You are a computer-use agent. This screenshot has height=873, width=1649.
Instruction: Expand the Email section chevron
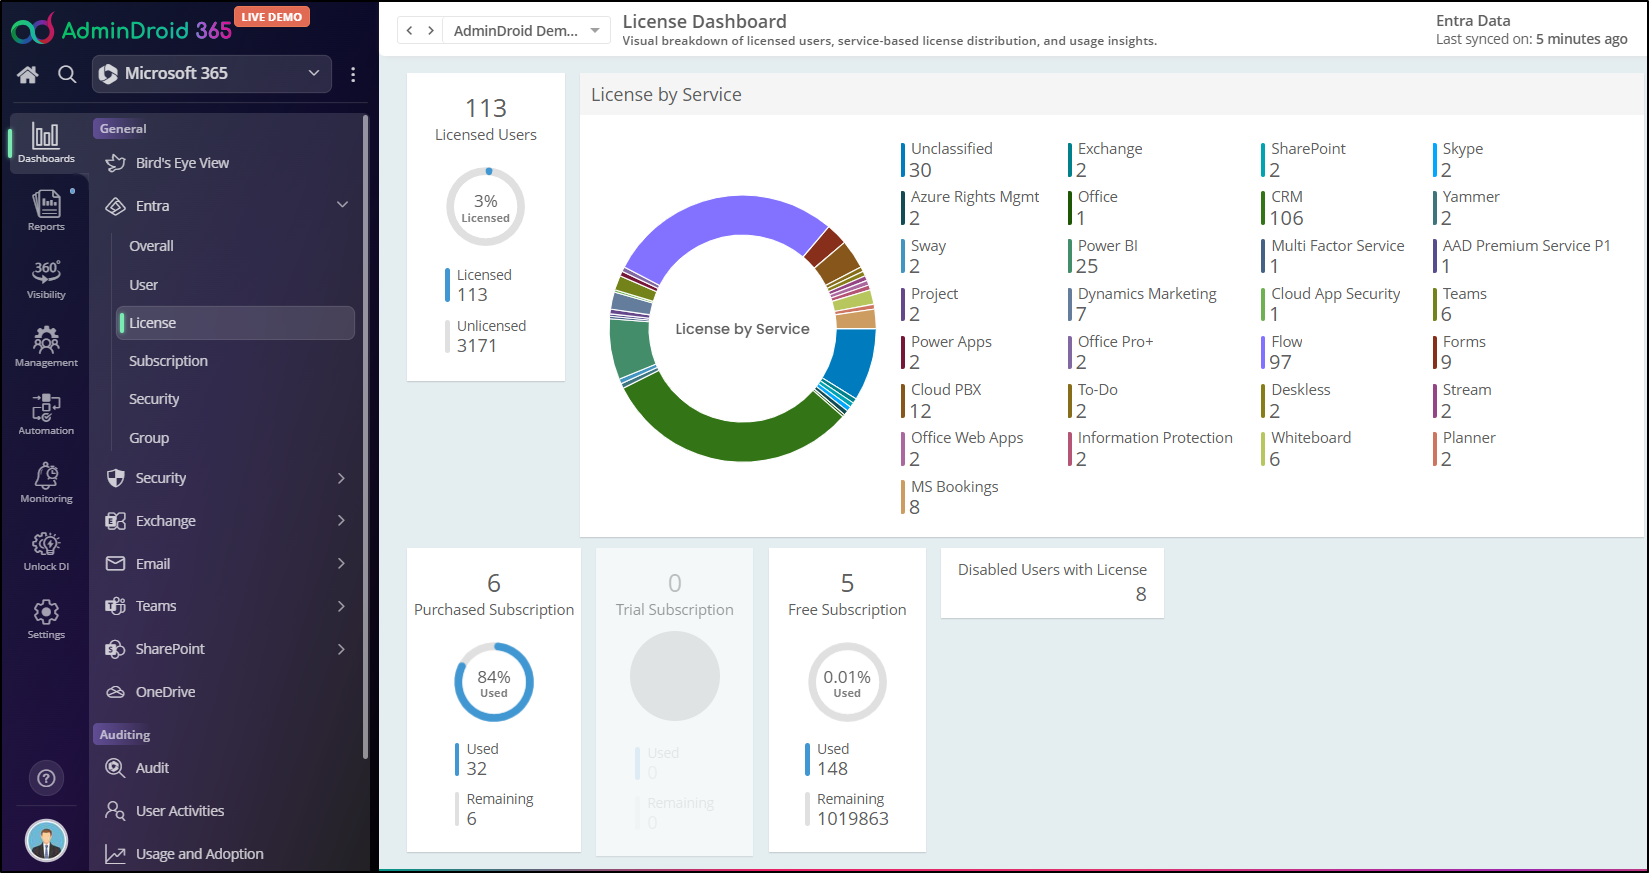(x=341, y=564)
